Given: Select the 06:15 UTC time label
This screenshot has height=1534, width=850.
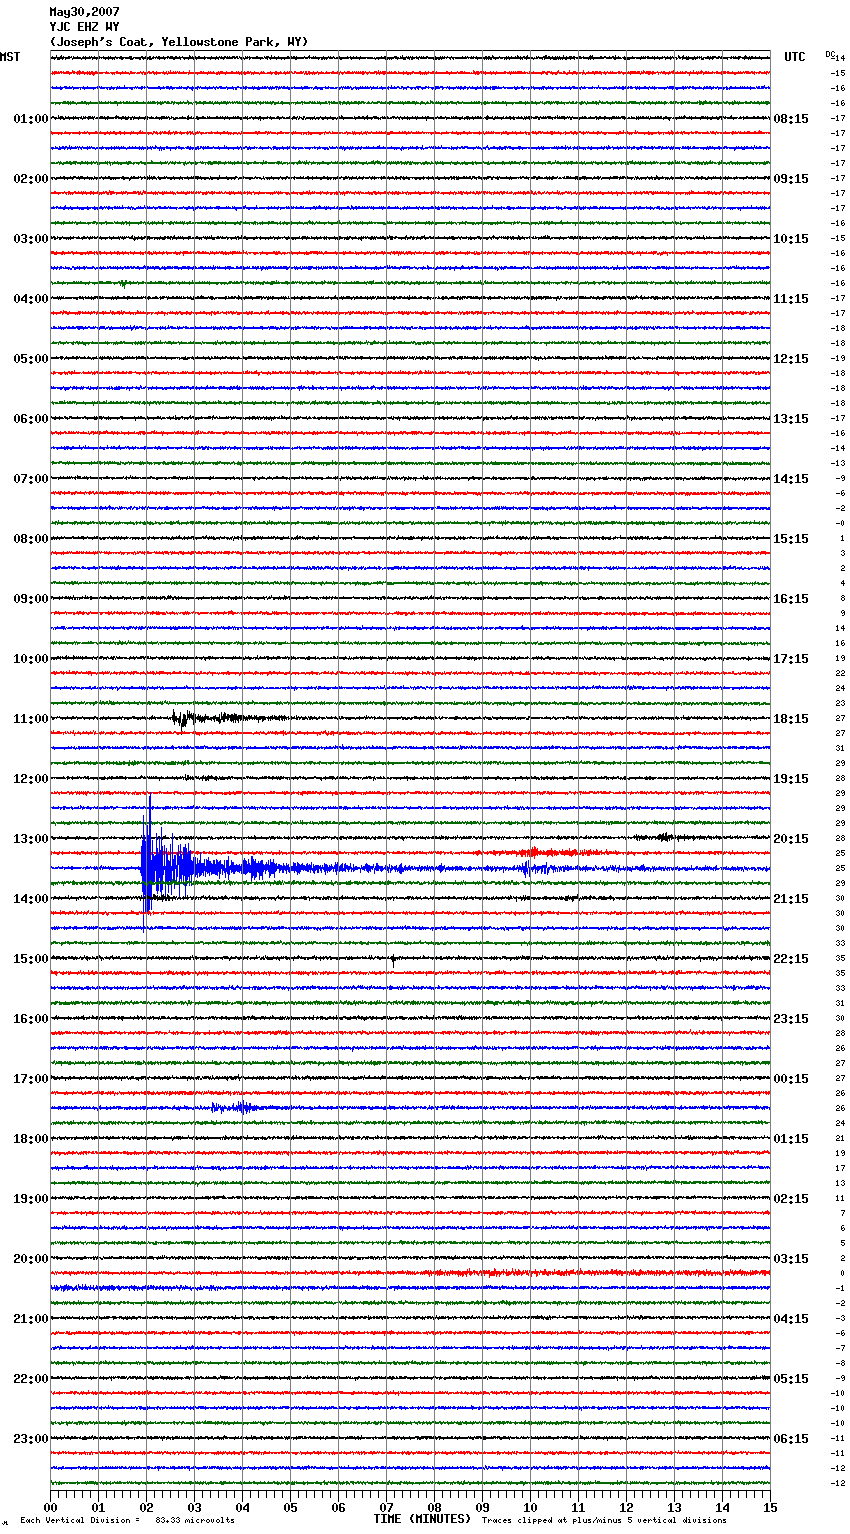Looking at the screenshot, I should tap(791, 1439).
